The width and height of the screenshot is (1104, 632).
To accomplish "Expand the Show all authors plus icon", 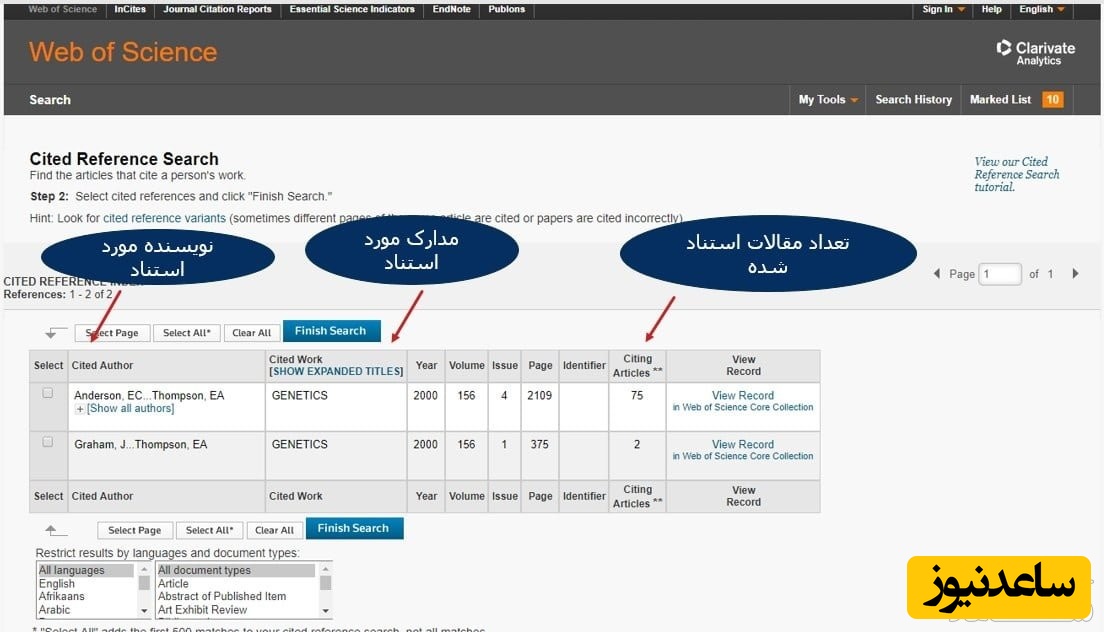I will coord(80,409).
